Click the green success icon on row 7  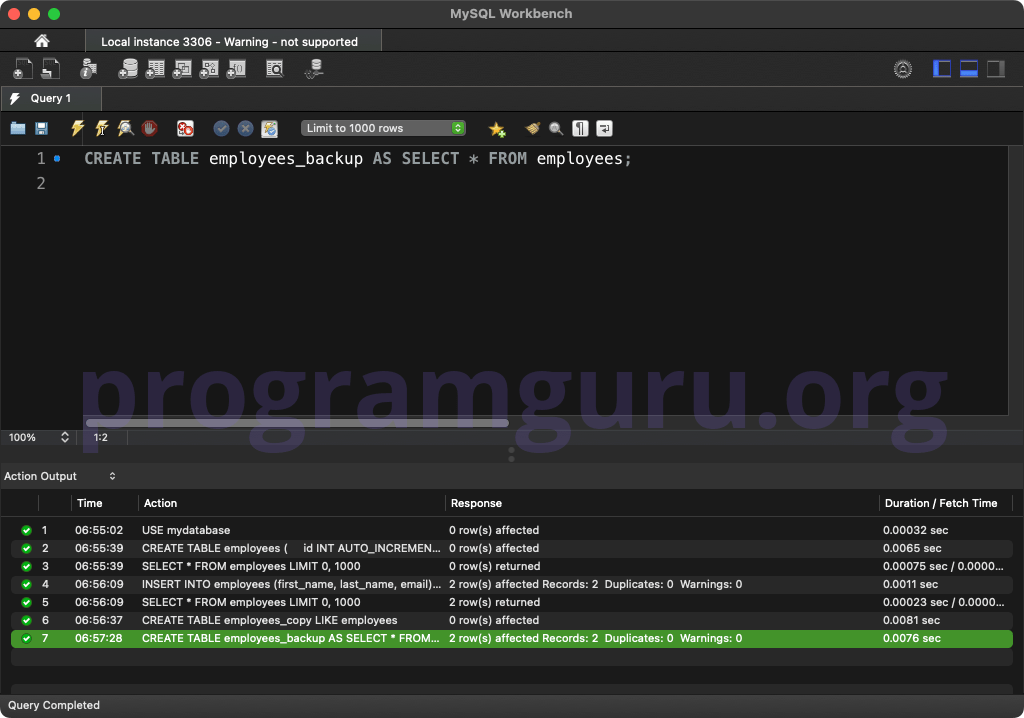26,638
